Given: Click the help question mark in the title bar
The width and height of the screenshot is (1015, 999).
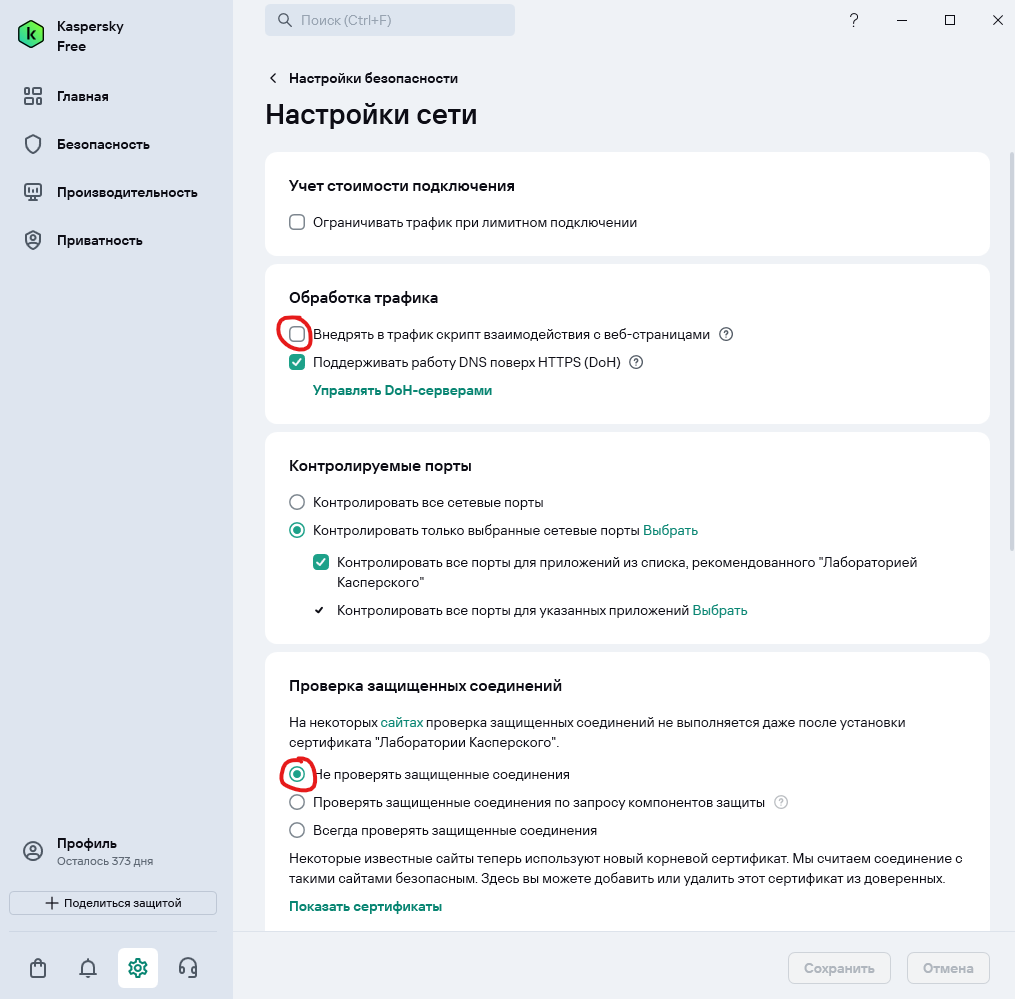Looking at the screenshot, I should 854,20.
